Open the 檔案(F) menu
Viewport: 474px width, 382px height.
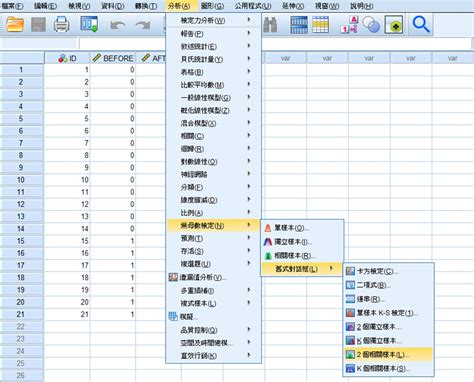13,6
